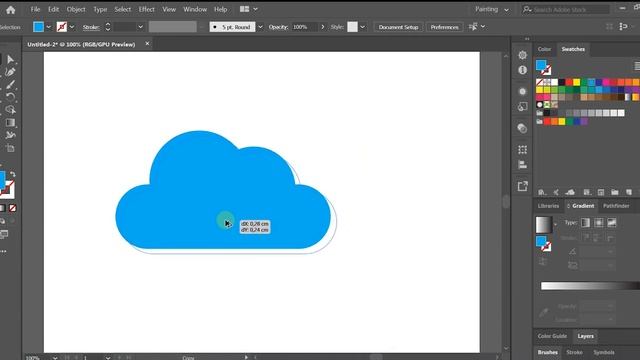Open zoom level dropdown at 100%

tap(55, 358)
